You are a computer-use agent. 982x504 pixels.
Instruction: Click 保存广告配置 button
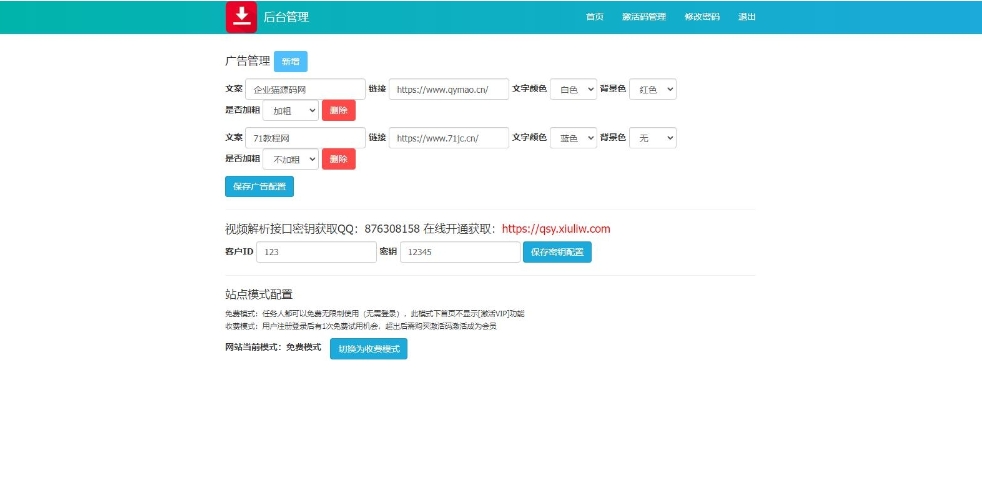259,186
